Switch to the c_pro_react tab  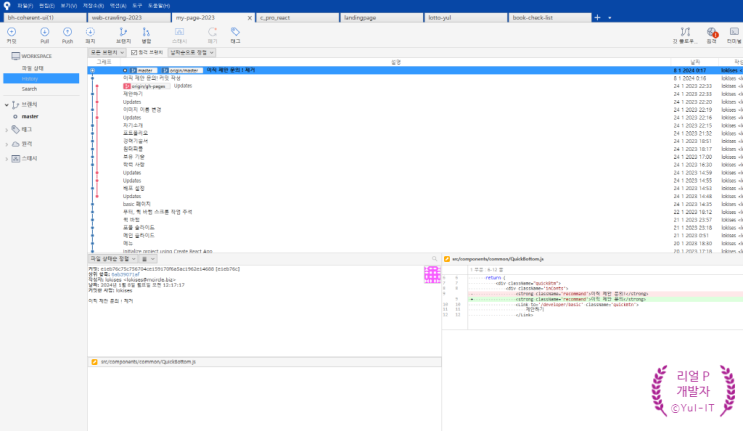(298, 18)
